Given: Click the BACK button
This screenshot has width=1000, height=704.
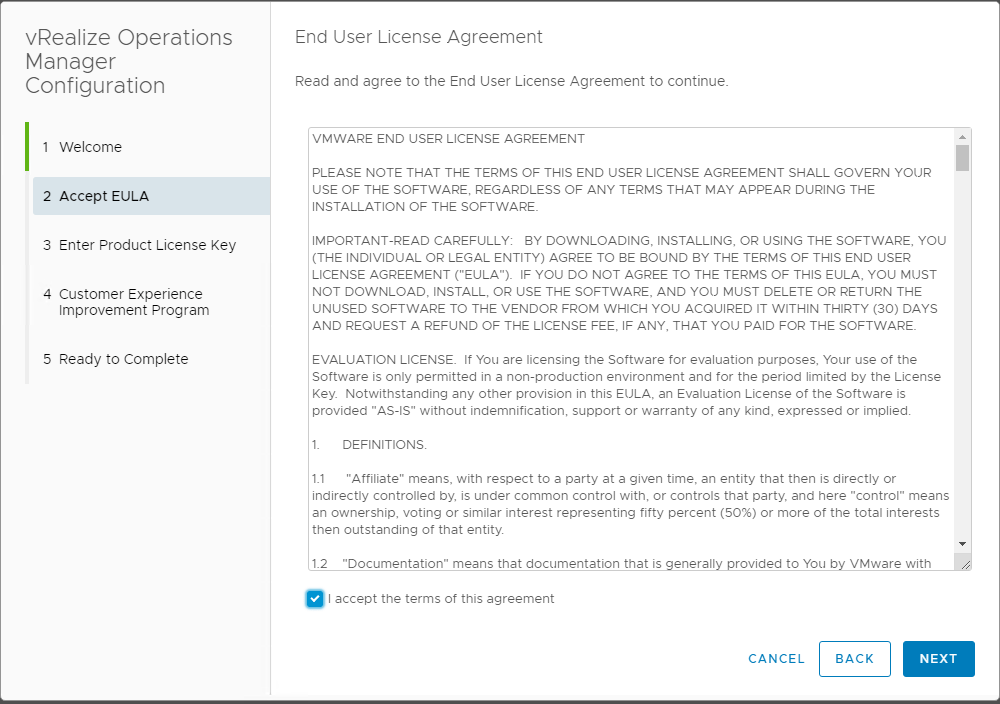Looking at the screenshot, I should click(x=854, y=659).
